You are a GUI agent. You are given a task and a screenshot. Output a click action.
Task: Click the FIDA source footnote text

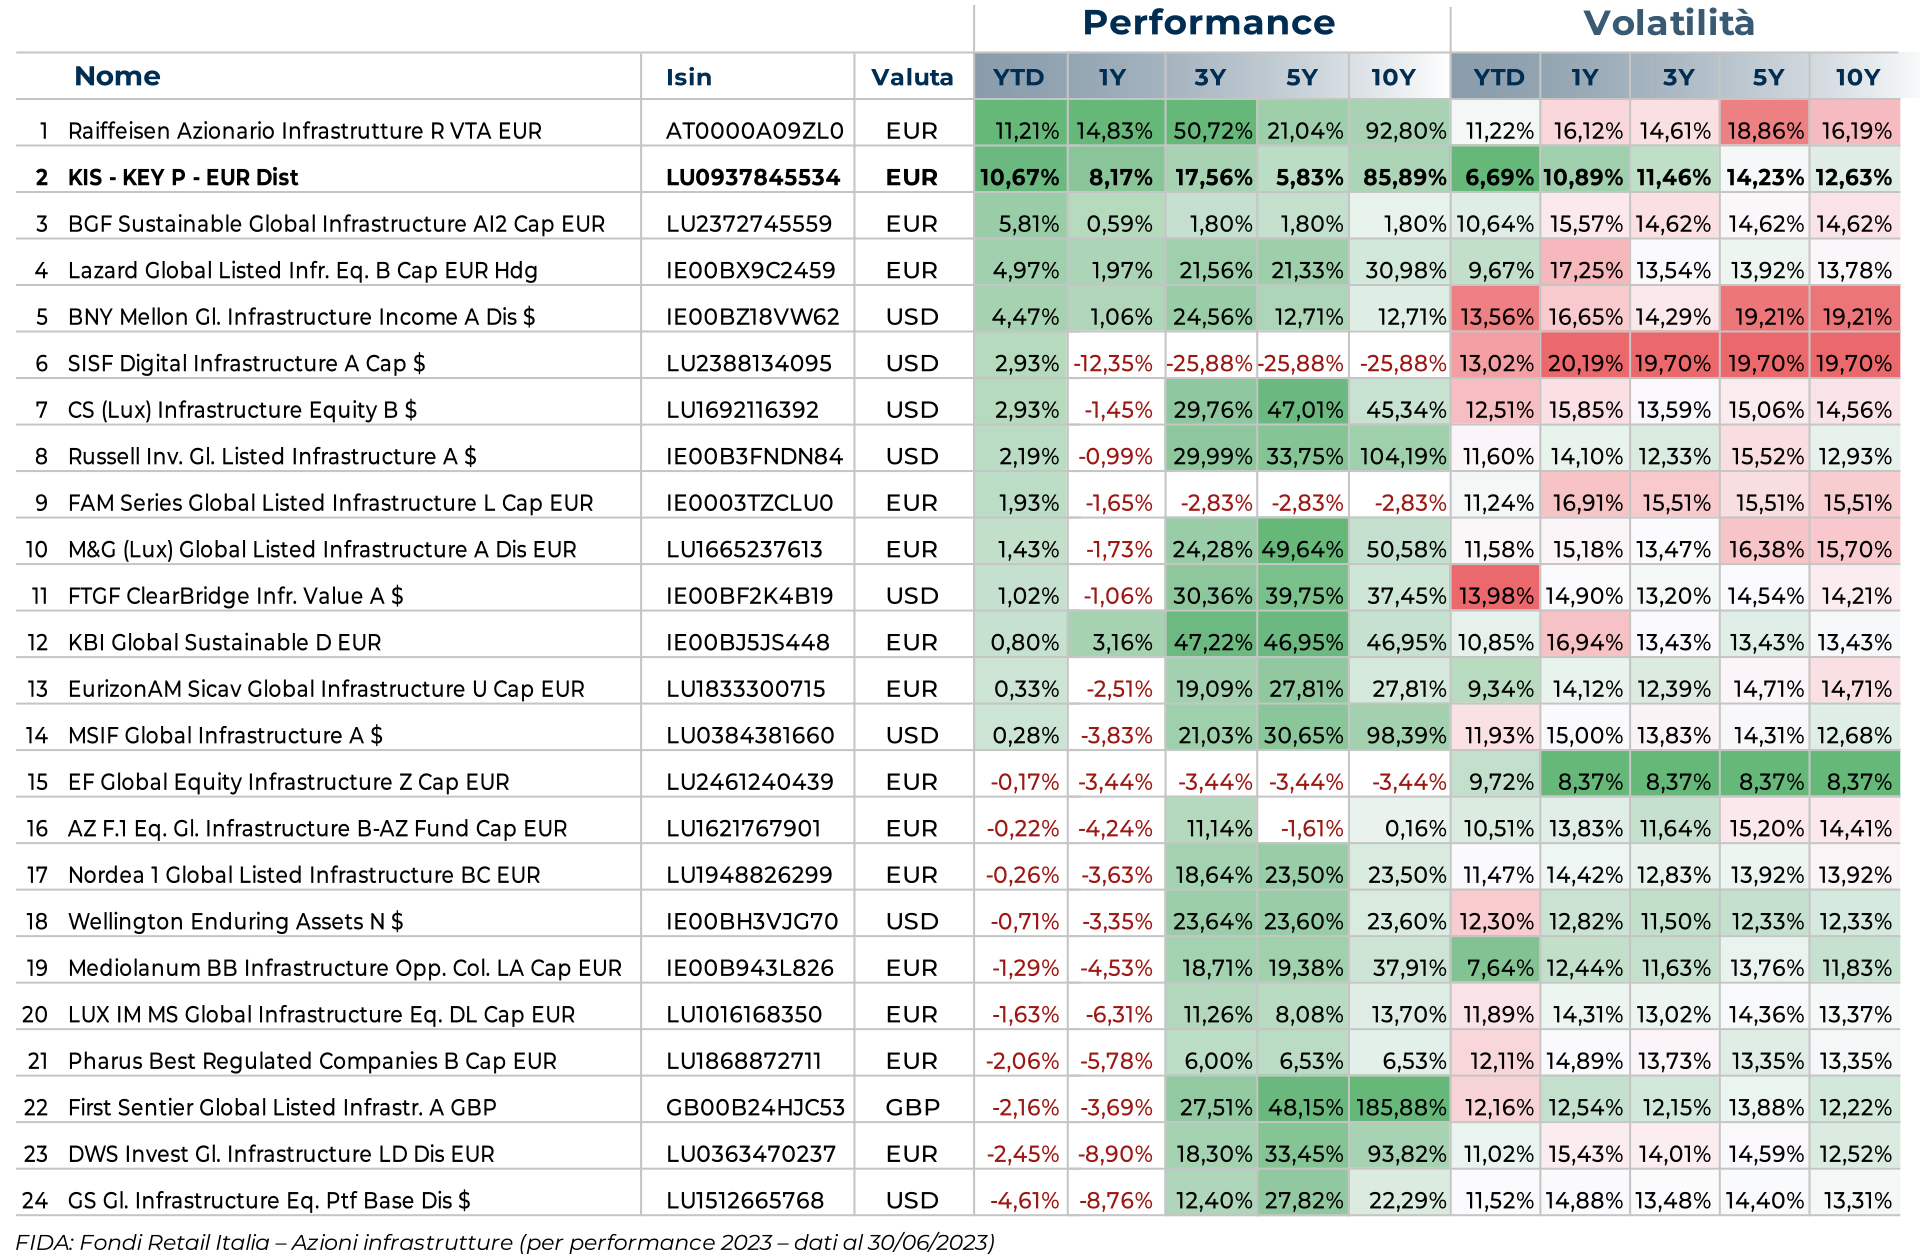click(505, 1242)
